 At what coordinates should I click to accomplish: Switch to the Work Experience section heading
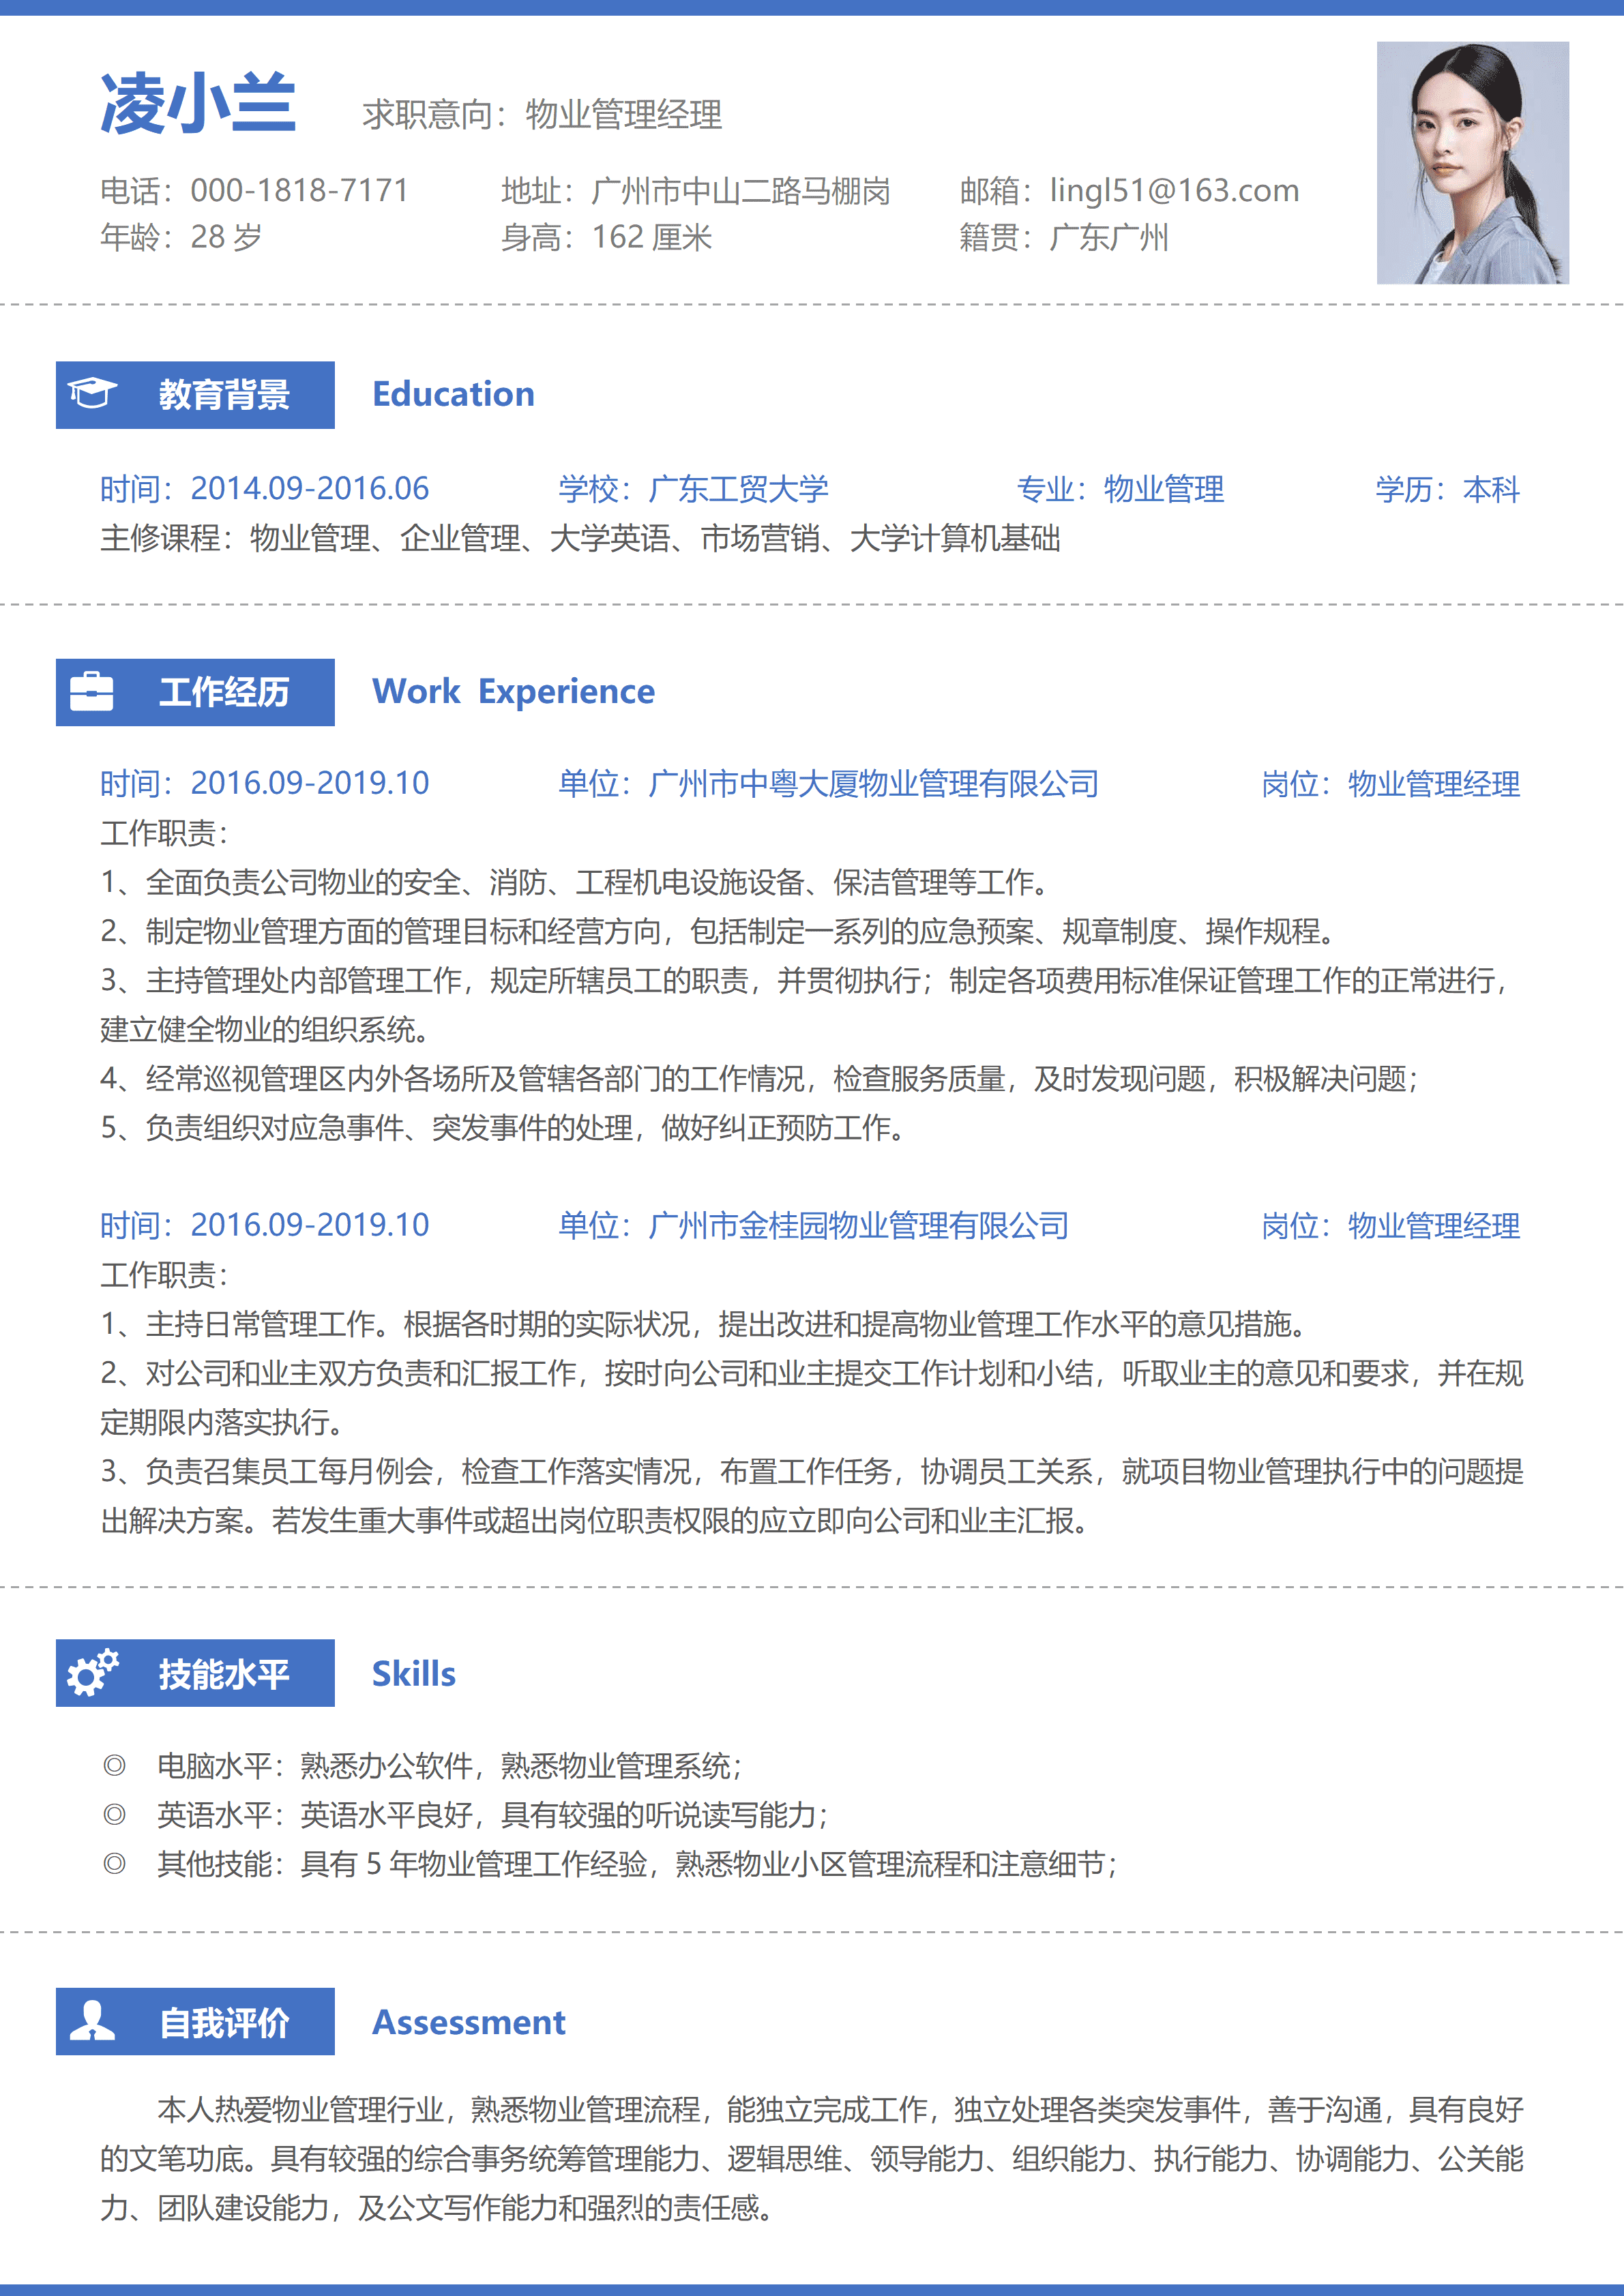512,691
